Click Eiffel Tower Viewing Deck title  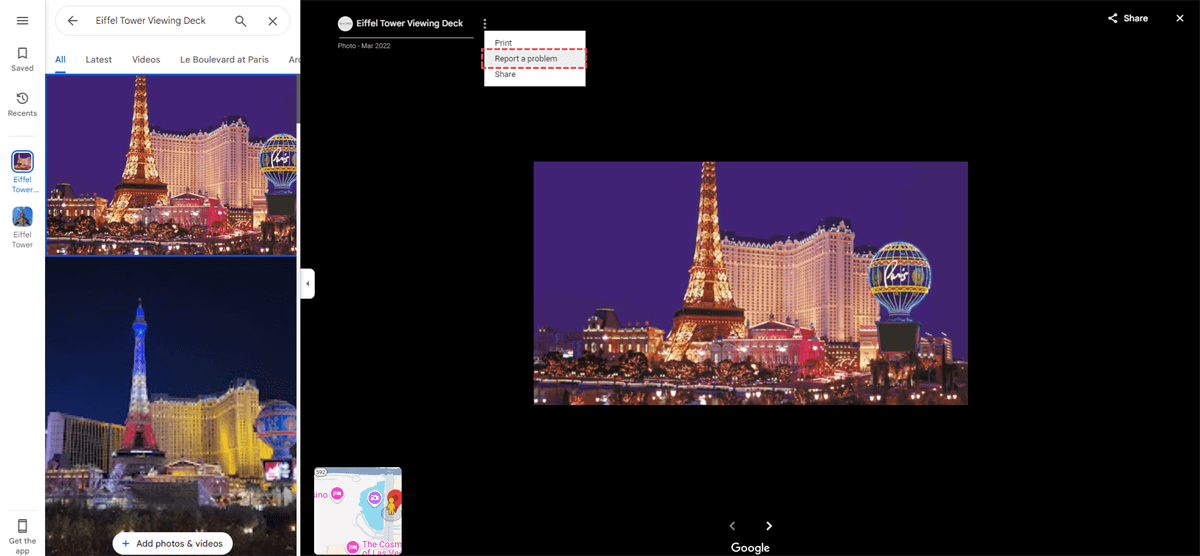click(410, 23)
